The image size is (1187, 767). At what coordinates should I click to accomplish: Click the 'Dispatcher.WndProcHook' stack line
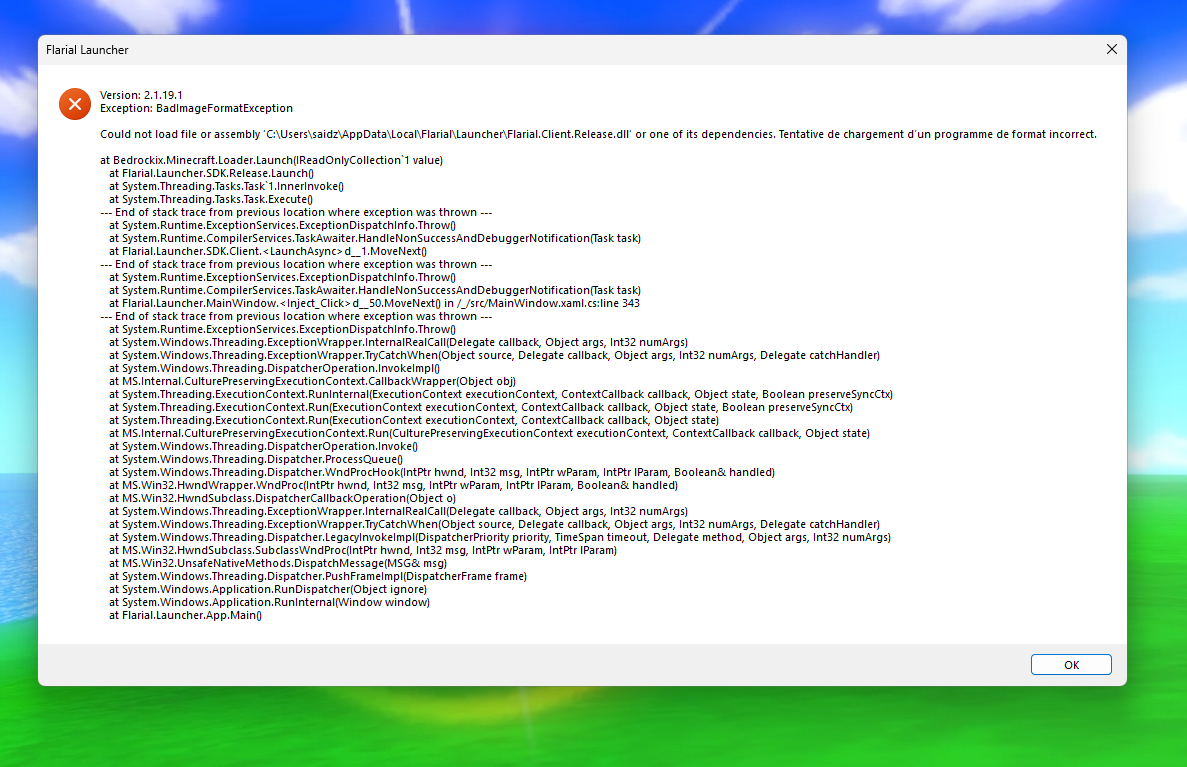tap(441, 472)
